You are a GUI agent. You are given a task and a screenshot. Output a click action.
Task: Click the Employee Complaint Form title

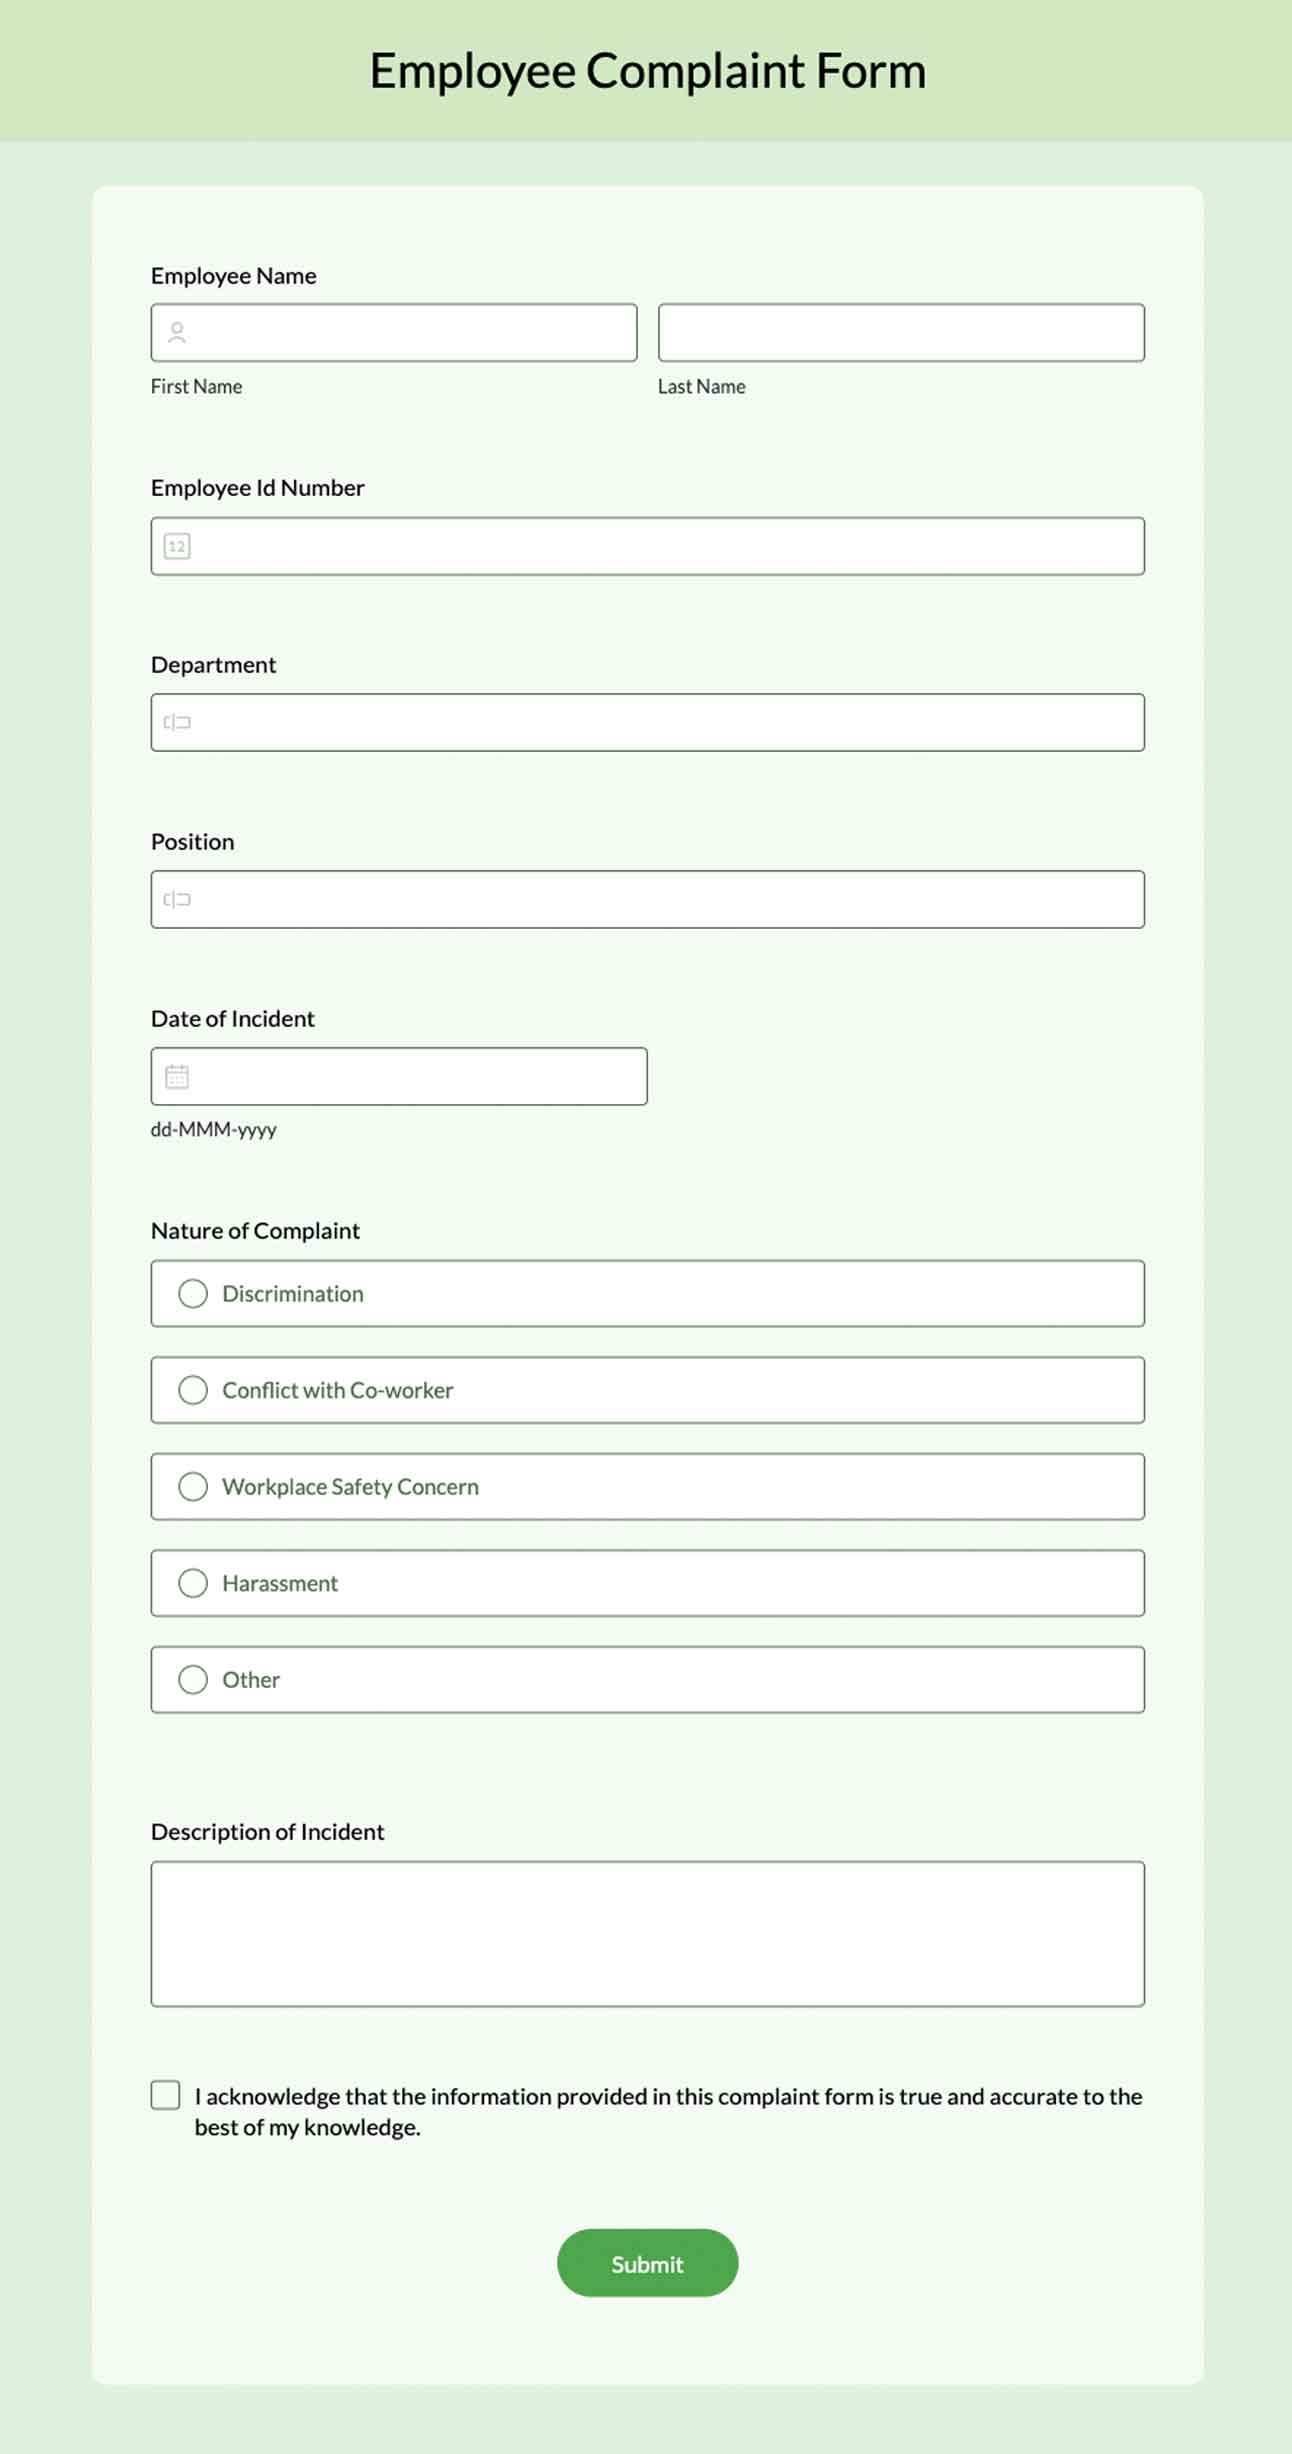646,70
